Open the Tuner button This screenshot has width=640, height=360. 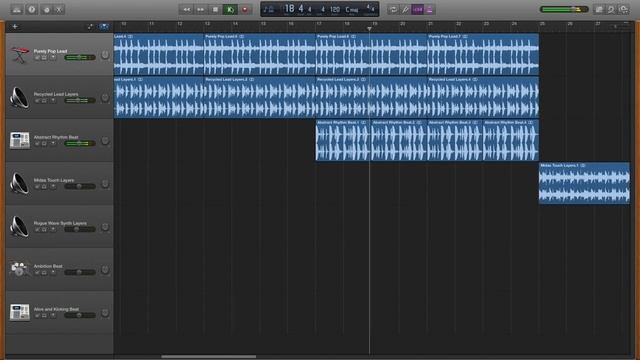[x=405, y=9]
